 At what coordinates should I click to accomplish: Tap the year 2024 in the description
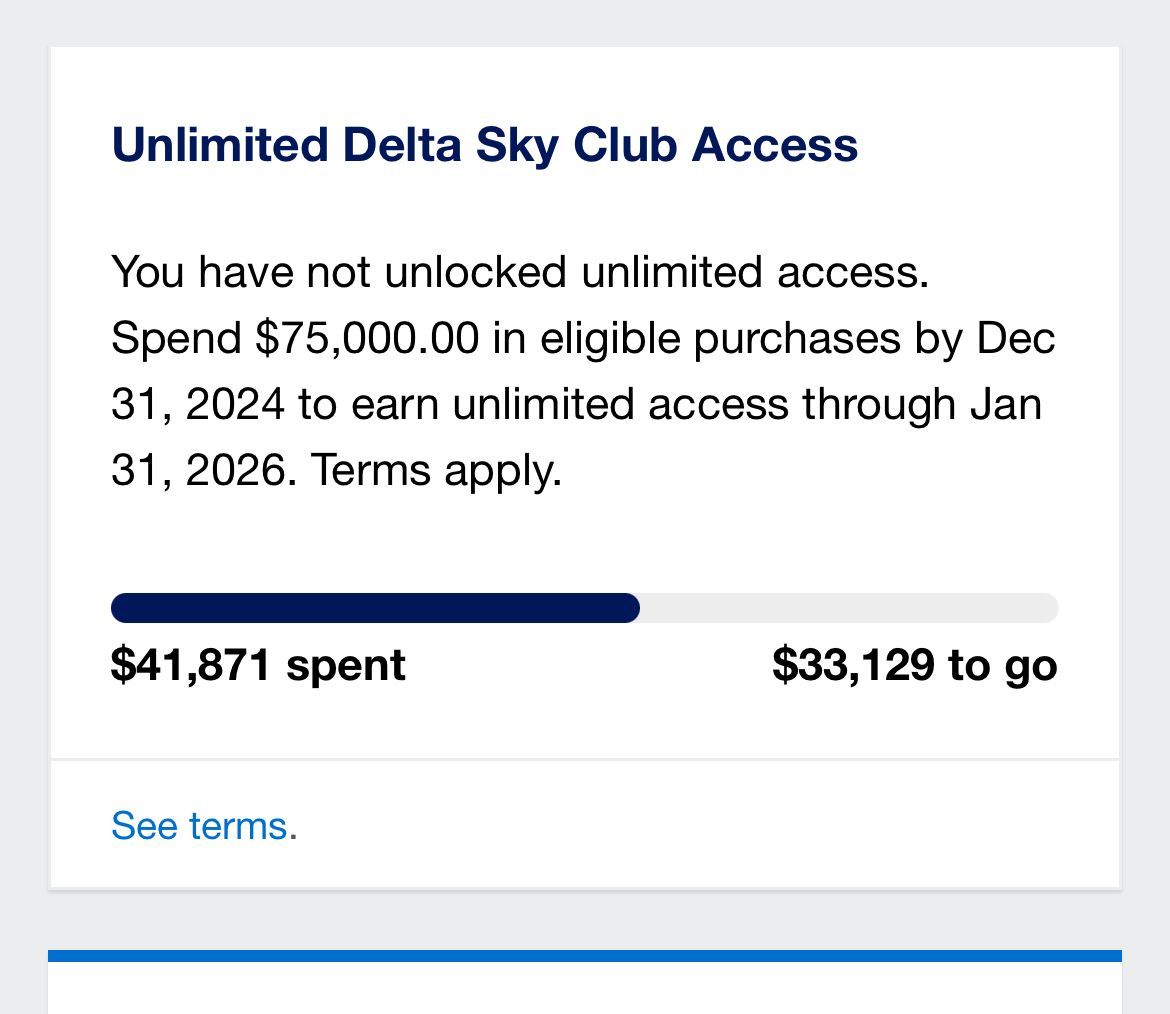pyautogui.click(x=235, y=404)
